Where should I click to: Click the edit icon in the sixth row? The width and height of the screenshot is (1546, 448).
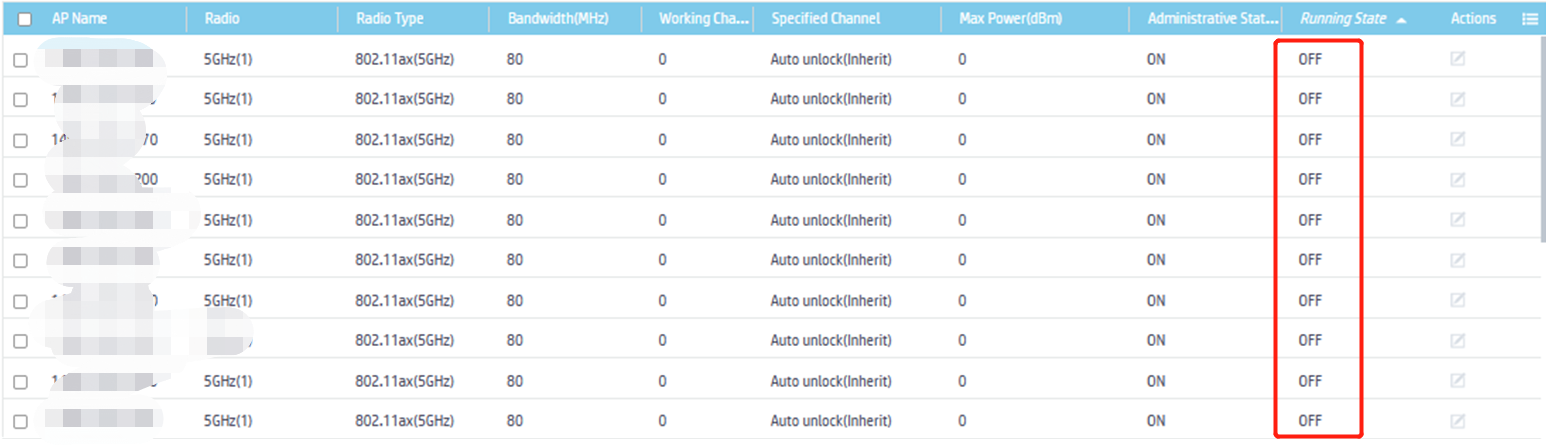(1457, 260)
